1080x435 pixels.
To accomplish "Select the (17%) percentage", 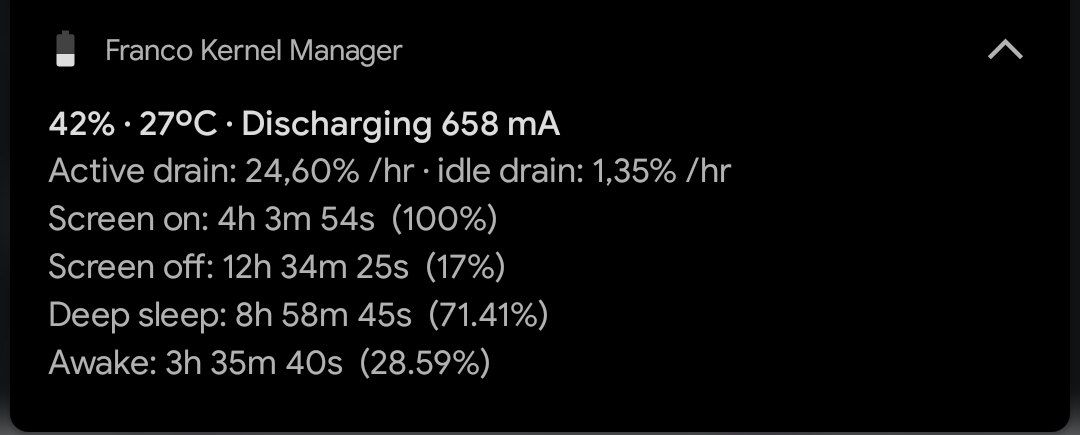I will [465, 267].
